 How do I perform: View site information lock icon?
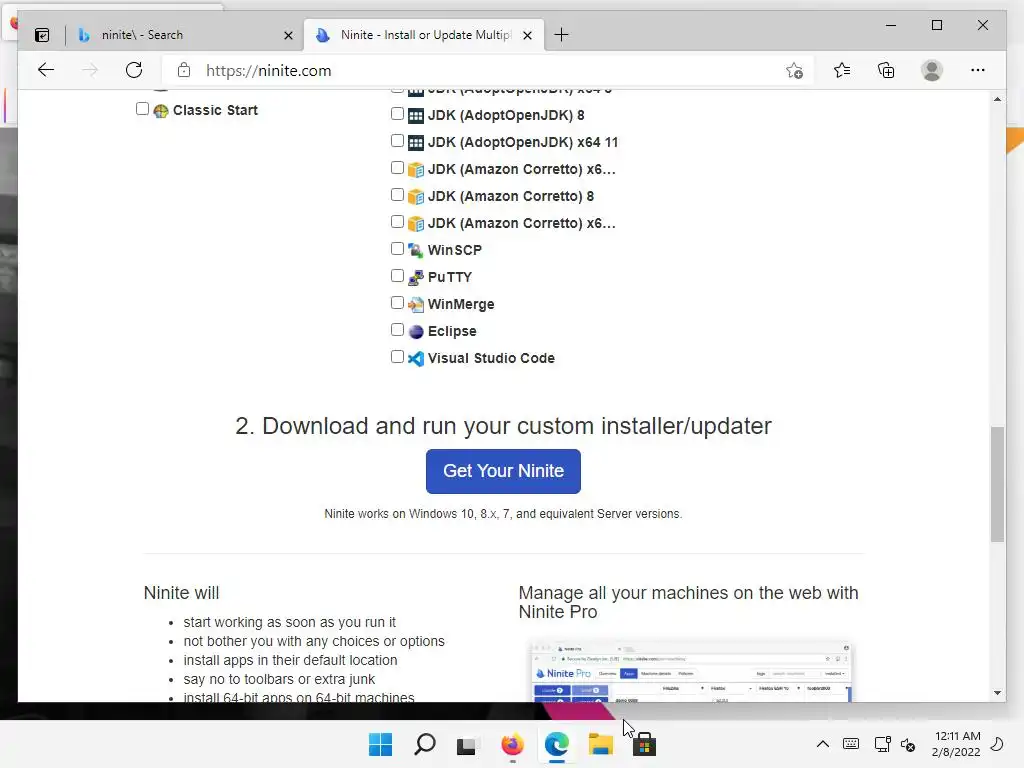(184, 71)
